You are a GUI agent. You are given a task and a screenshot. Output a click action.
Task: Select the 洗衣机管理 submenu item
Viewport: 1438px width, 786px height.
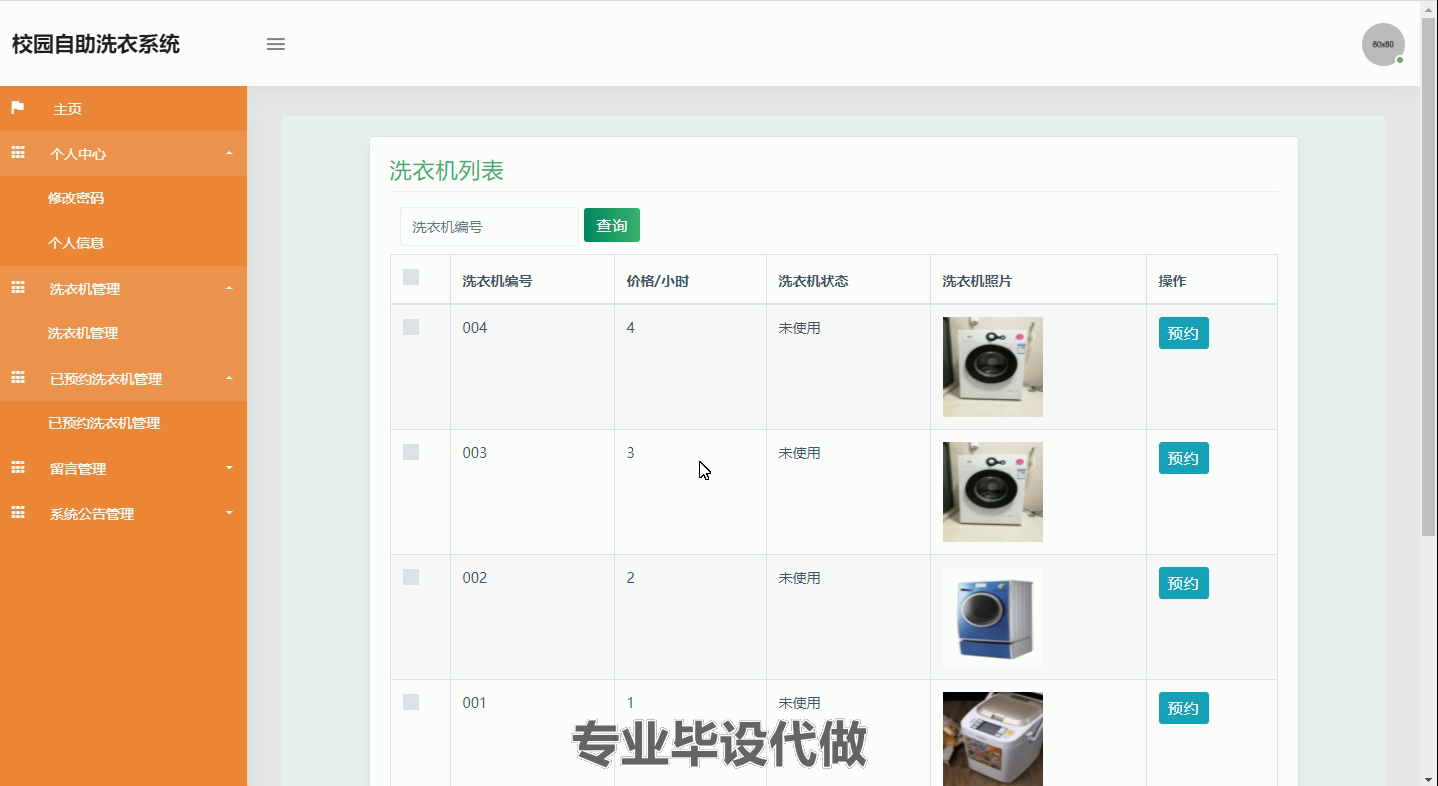point(83,333)
